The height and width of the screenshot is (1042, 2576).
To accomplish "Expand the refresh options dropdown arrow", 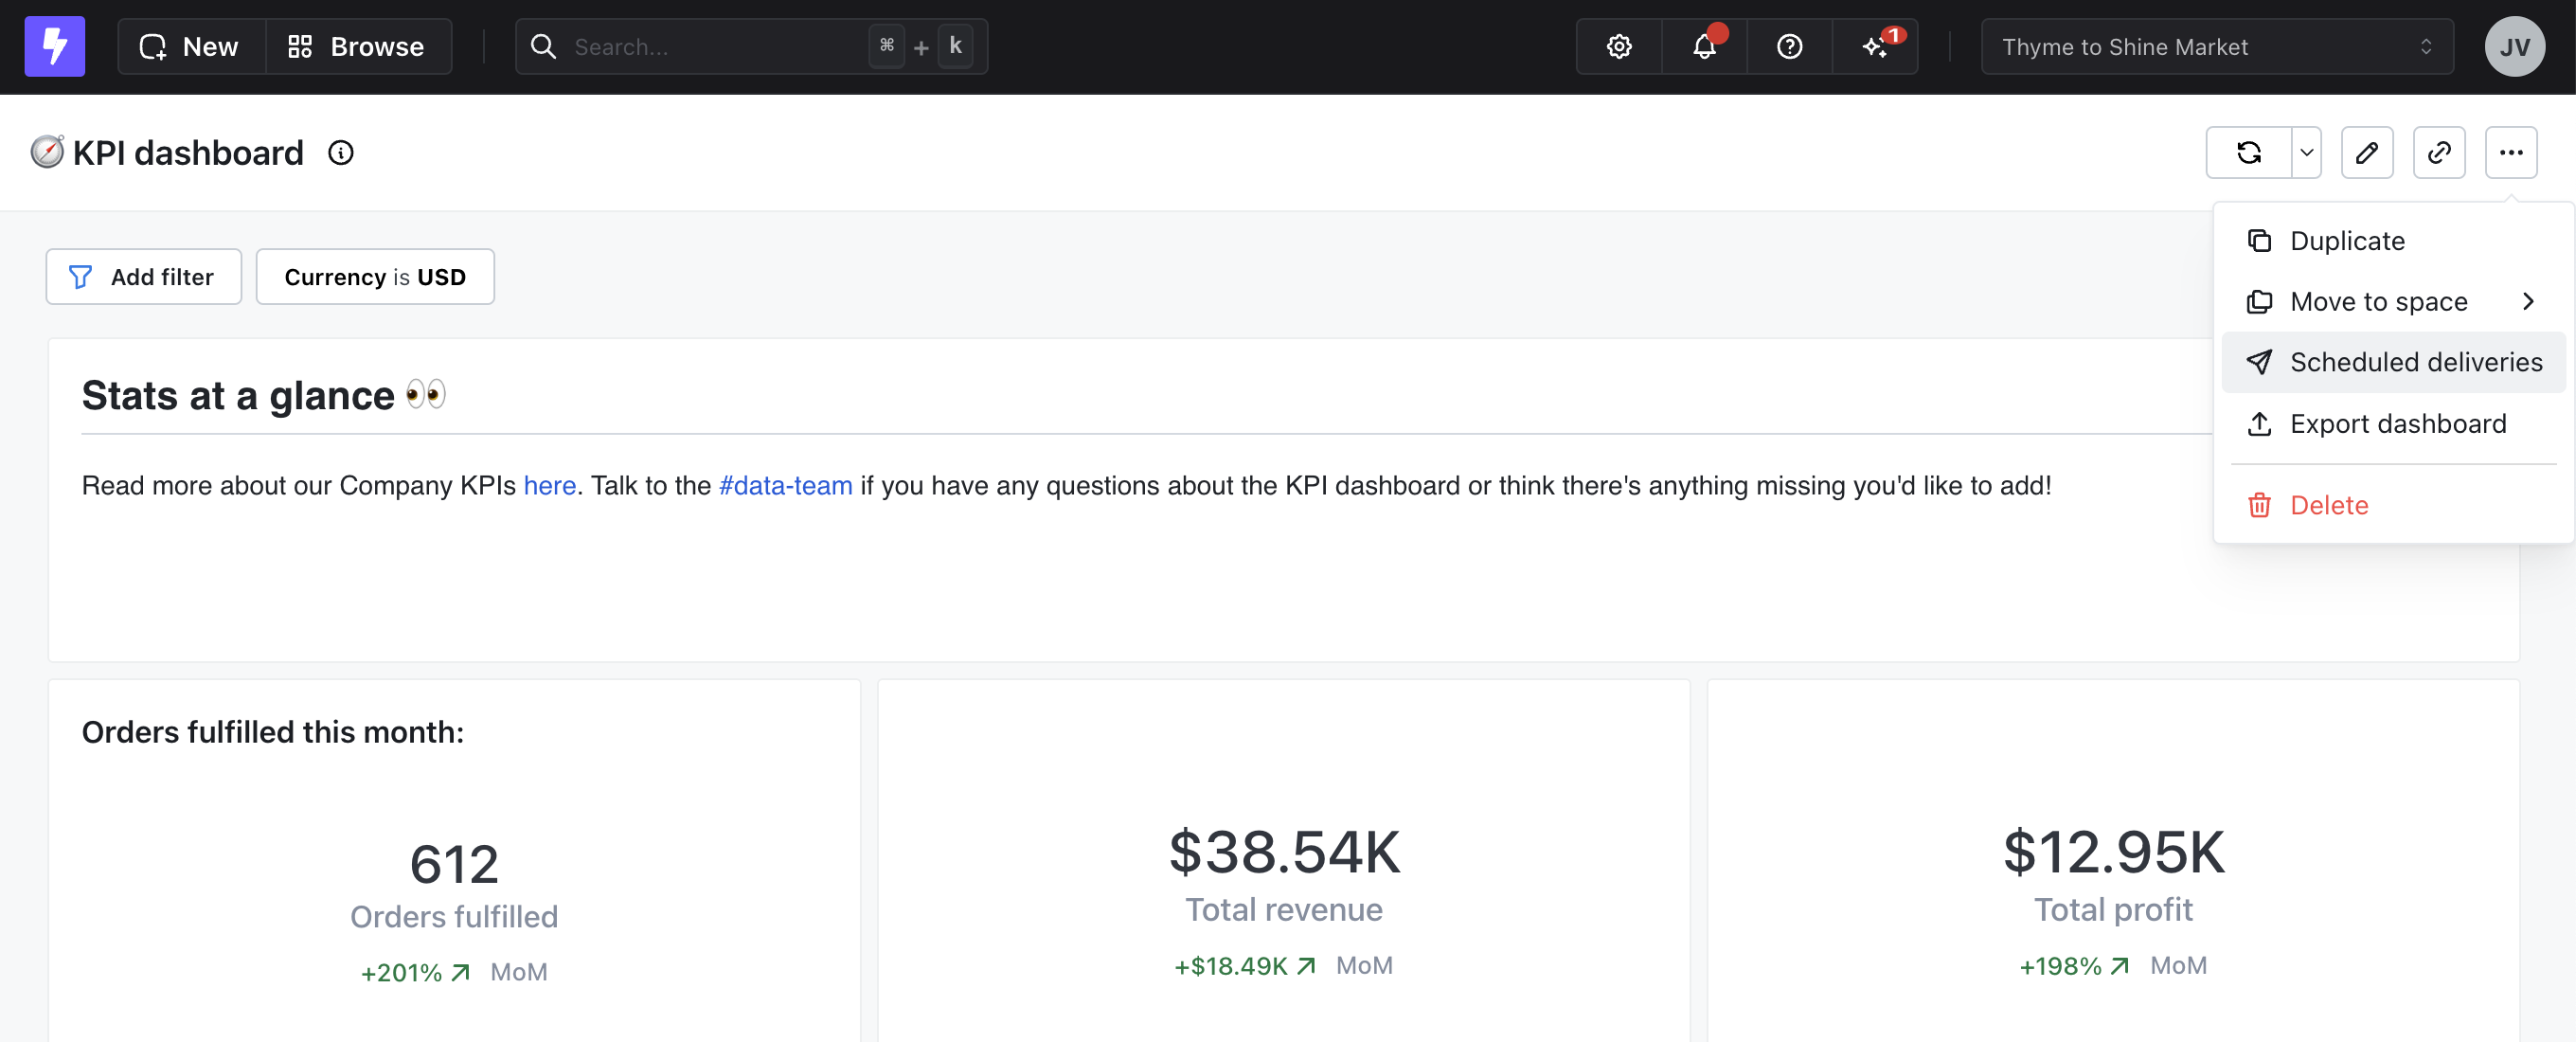I will click(x=2306, y=153).
